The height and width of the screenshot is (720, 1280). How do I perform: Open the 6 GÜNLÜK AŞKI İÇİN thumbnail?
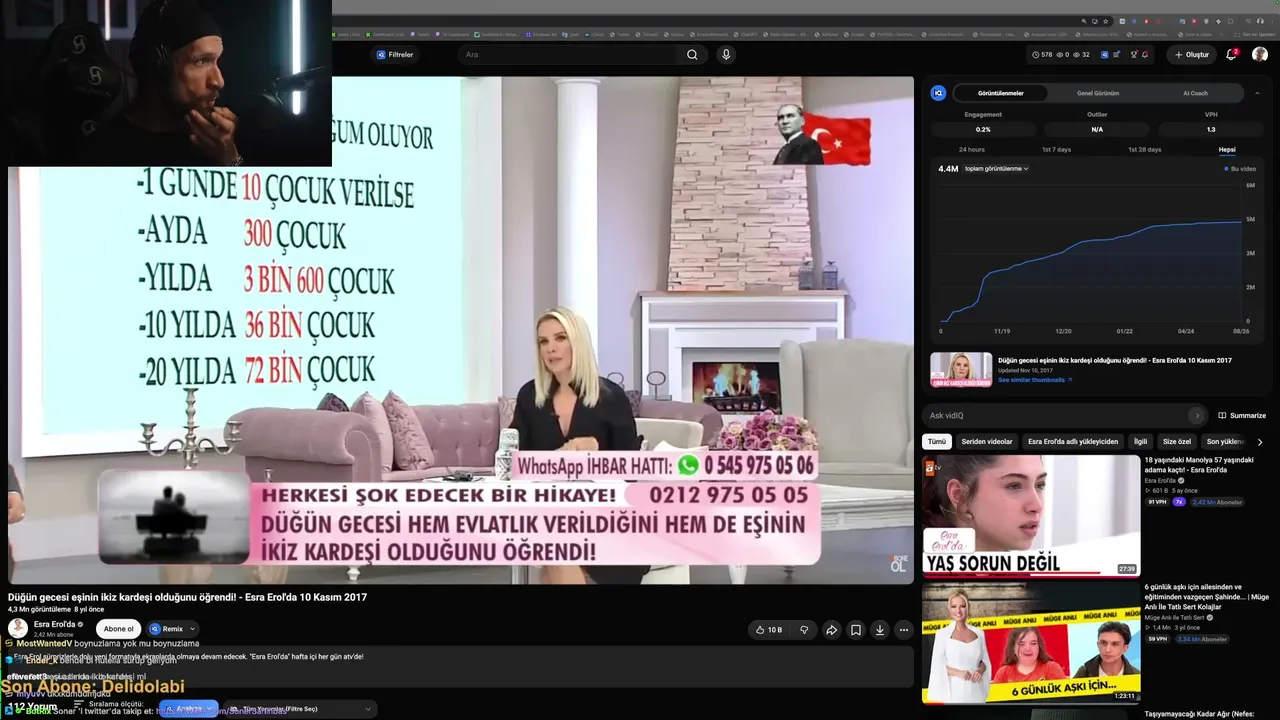tap(1031, 642)
